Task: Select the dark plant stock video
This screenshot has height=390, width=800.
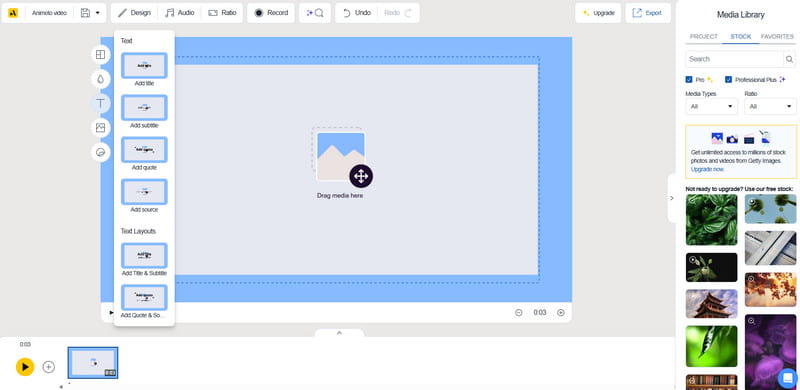Action: [x=711, y=267]
